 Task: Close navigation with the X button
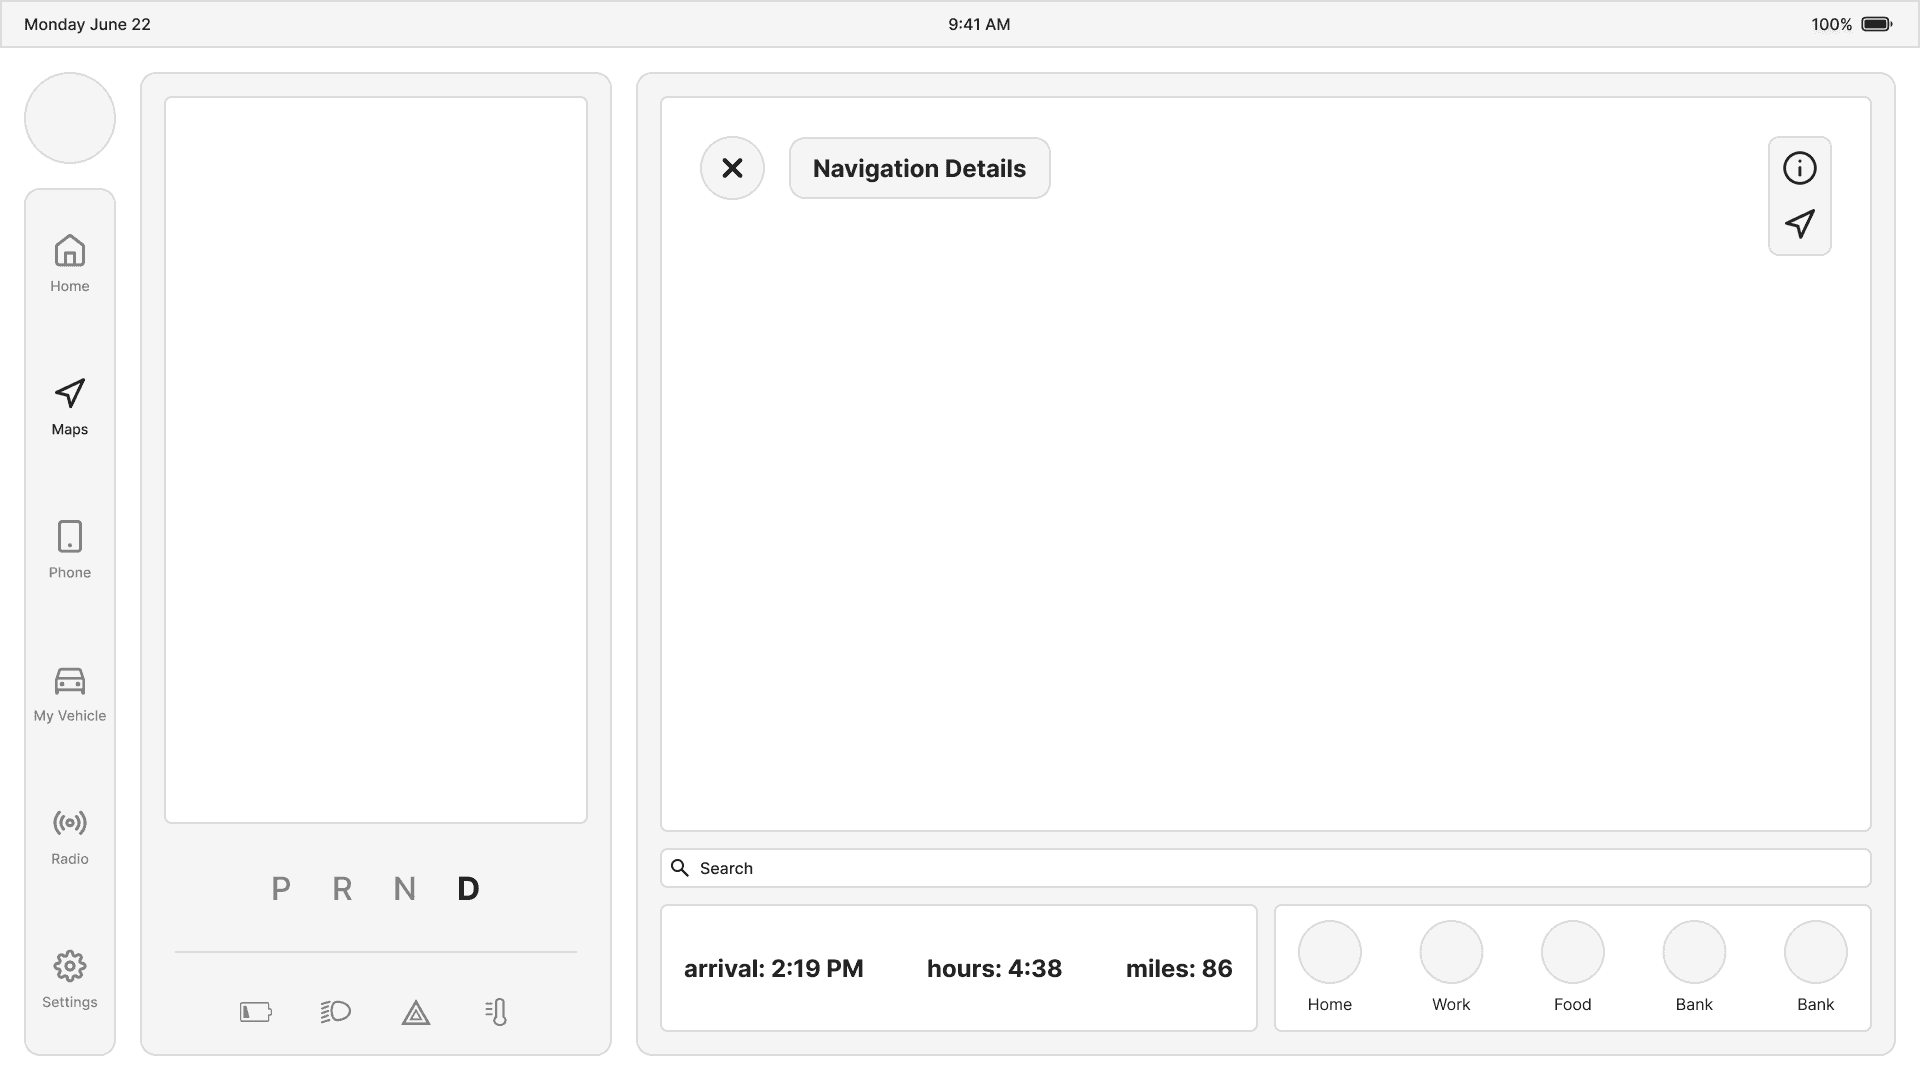coord(732,168)
